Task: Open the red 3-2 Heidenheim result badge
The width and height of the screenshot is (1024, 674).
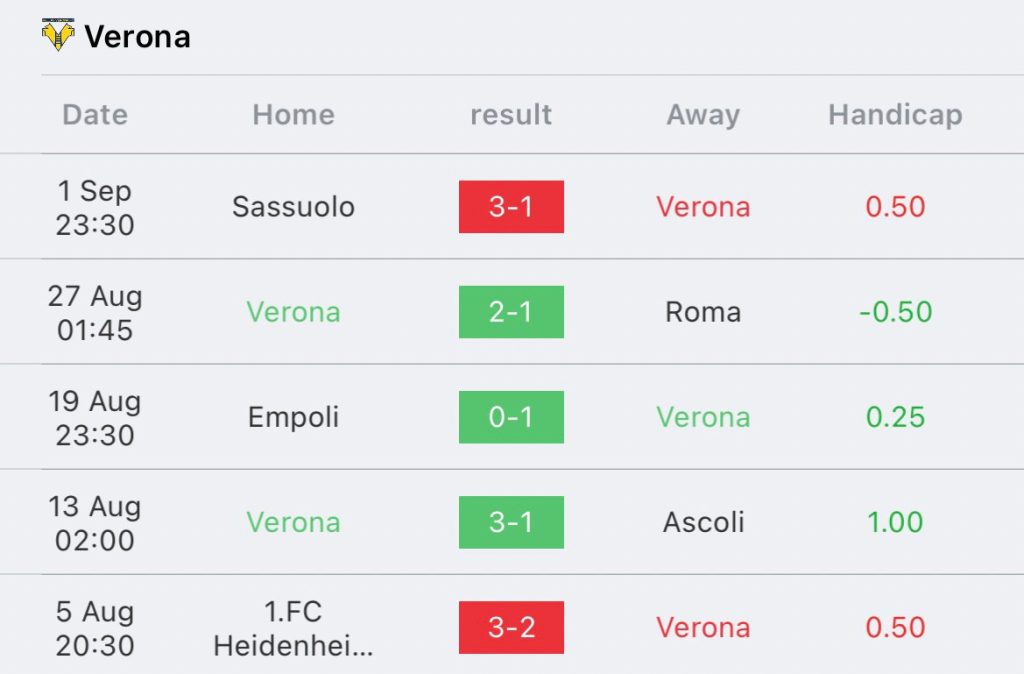Action: pos(511,627)
